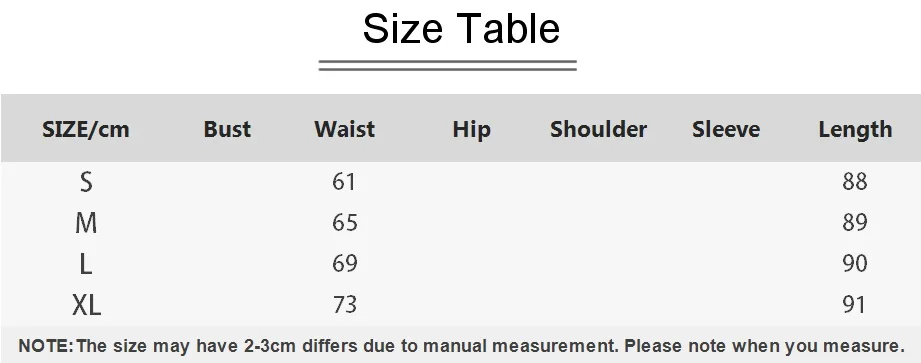Image resolution: width=921 pixels, height=363 pixels.
Task: Click the Size Table title
Action: point(461,28)
